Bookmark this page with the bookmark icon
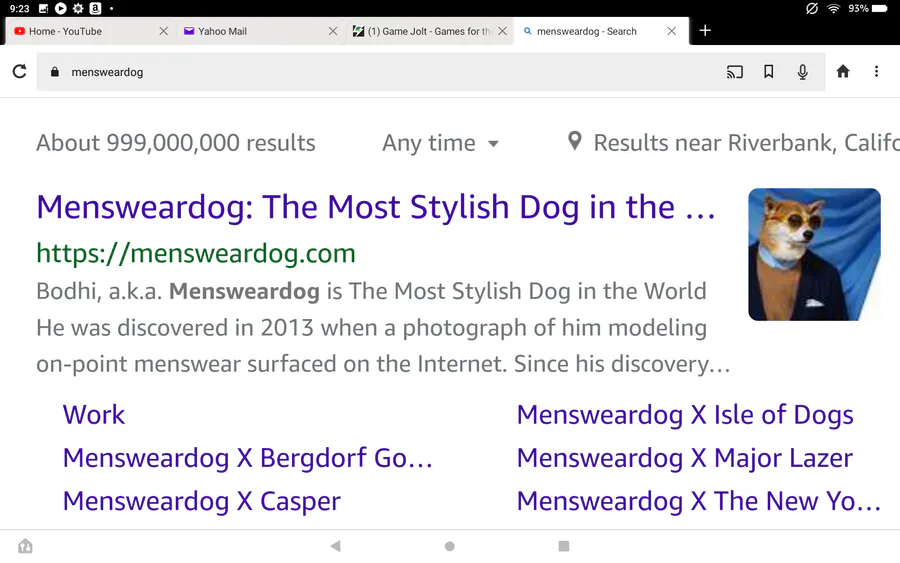This screenshot has width=900, height=563. (769, 72)
